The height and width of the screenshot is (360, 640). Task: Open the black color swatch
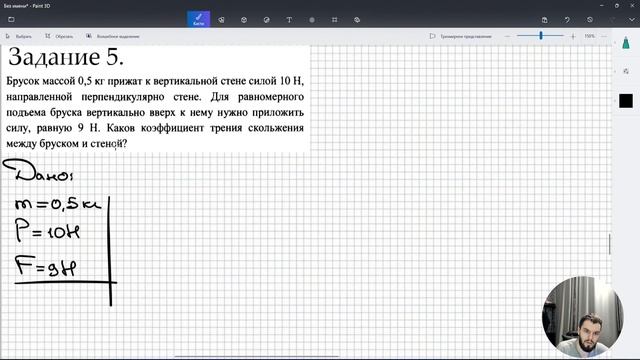click(x=626, y=101)
